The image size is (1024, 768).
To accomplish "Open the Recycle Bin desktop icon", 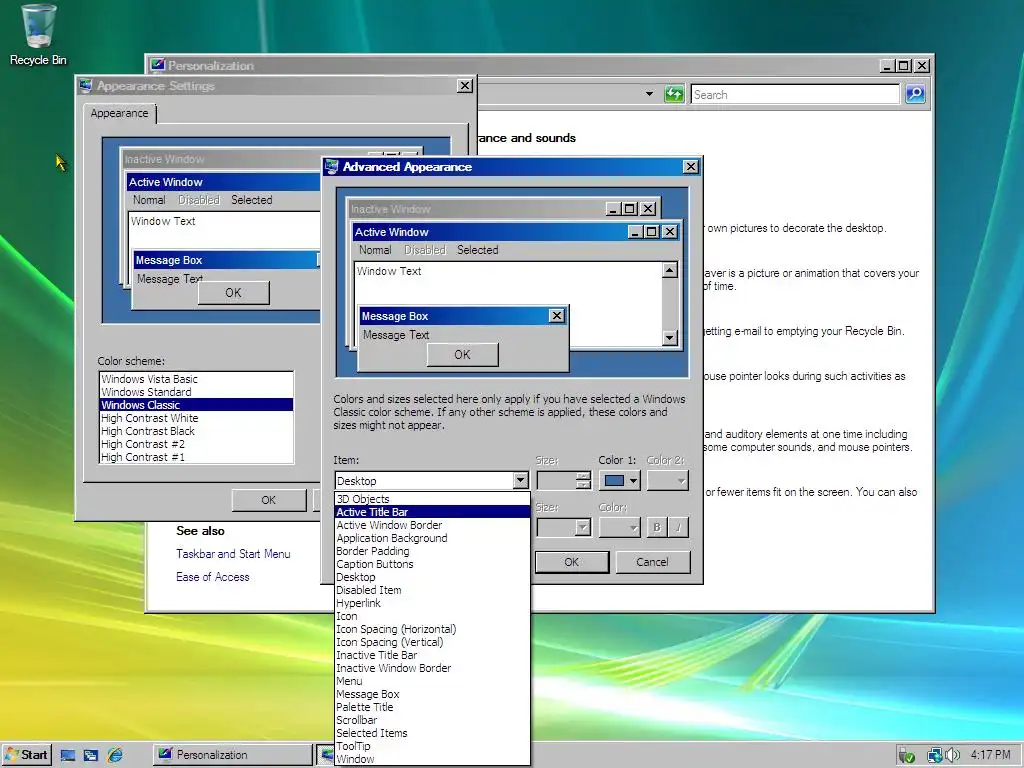I will coord(38,35).
